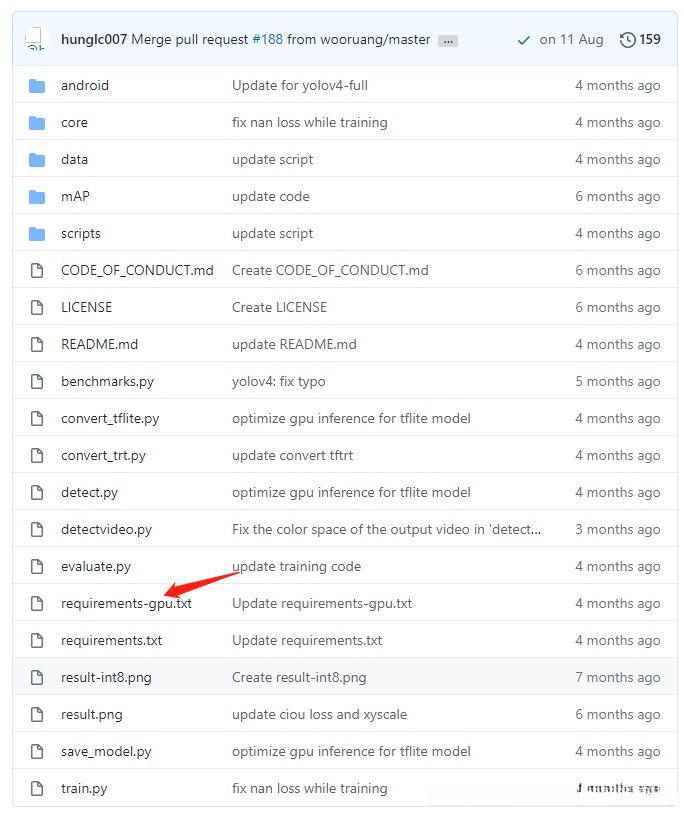Image resolution: width=684 pixels, height=815 pixels.
Task: Click file icon next to evaluate.py
Action: click(x=37, y=566)
